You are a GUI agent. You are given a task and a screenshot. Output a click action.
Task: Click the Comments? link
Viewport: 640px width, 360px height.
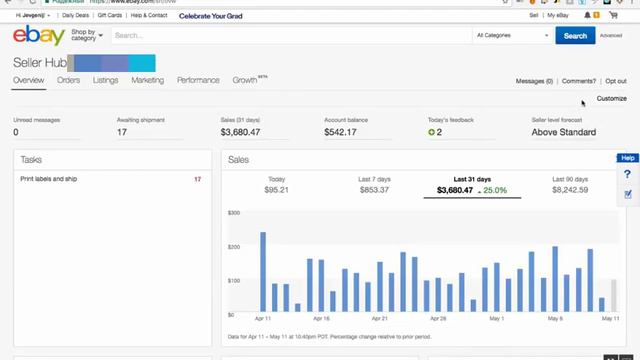[x=579, y=81]
